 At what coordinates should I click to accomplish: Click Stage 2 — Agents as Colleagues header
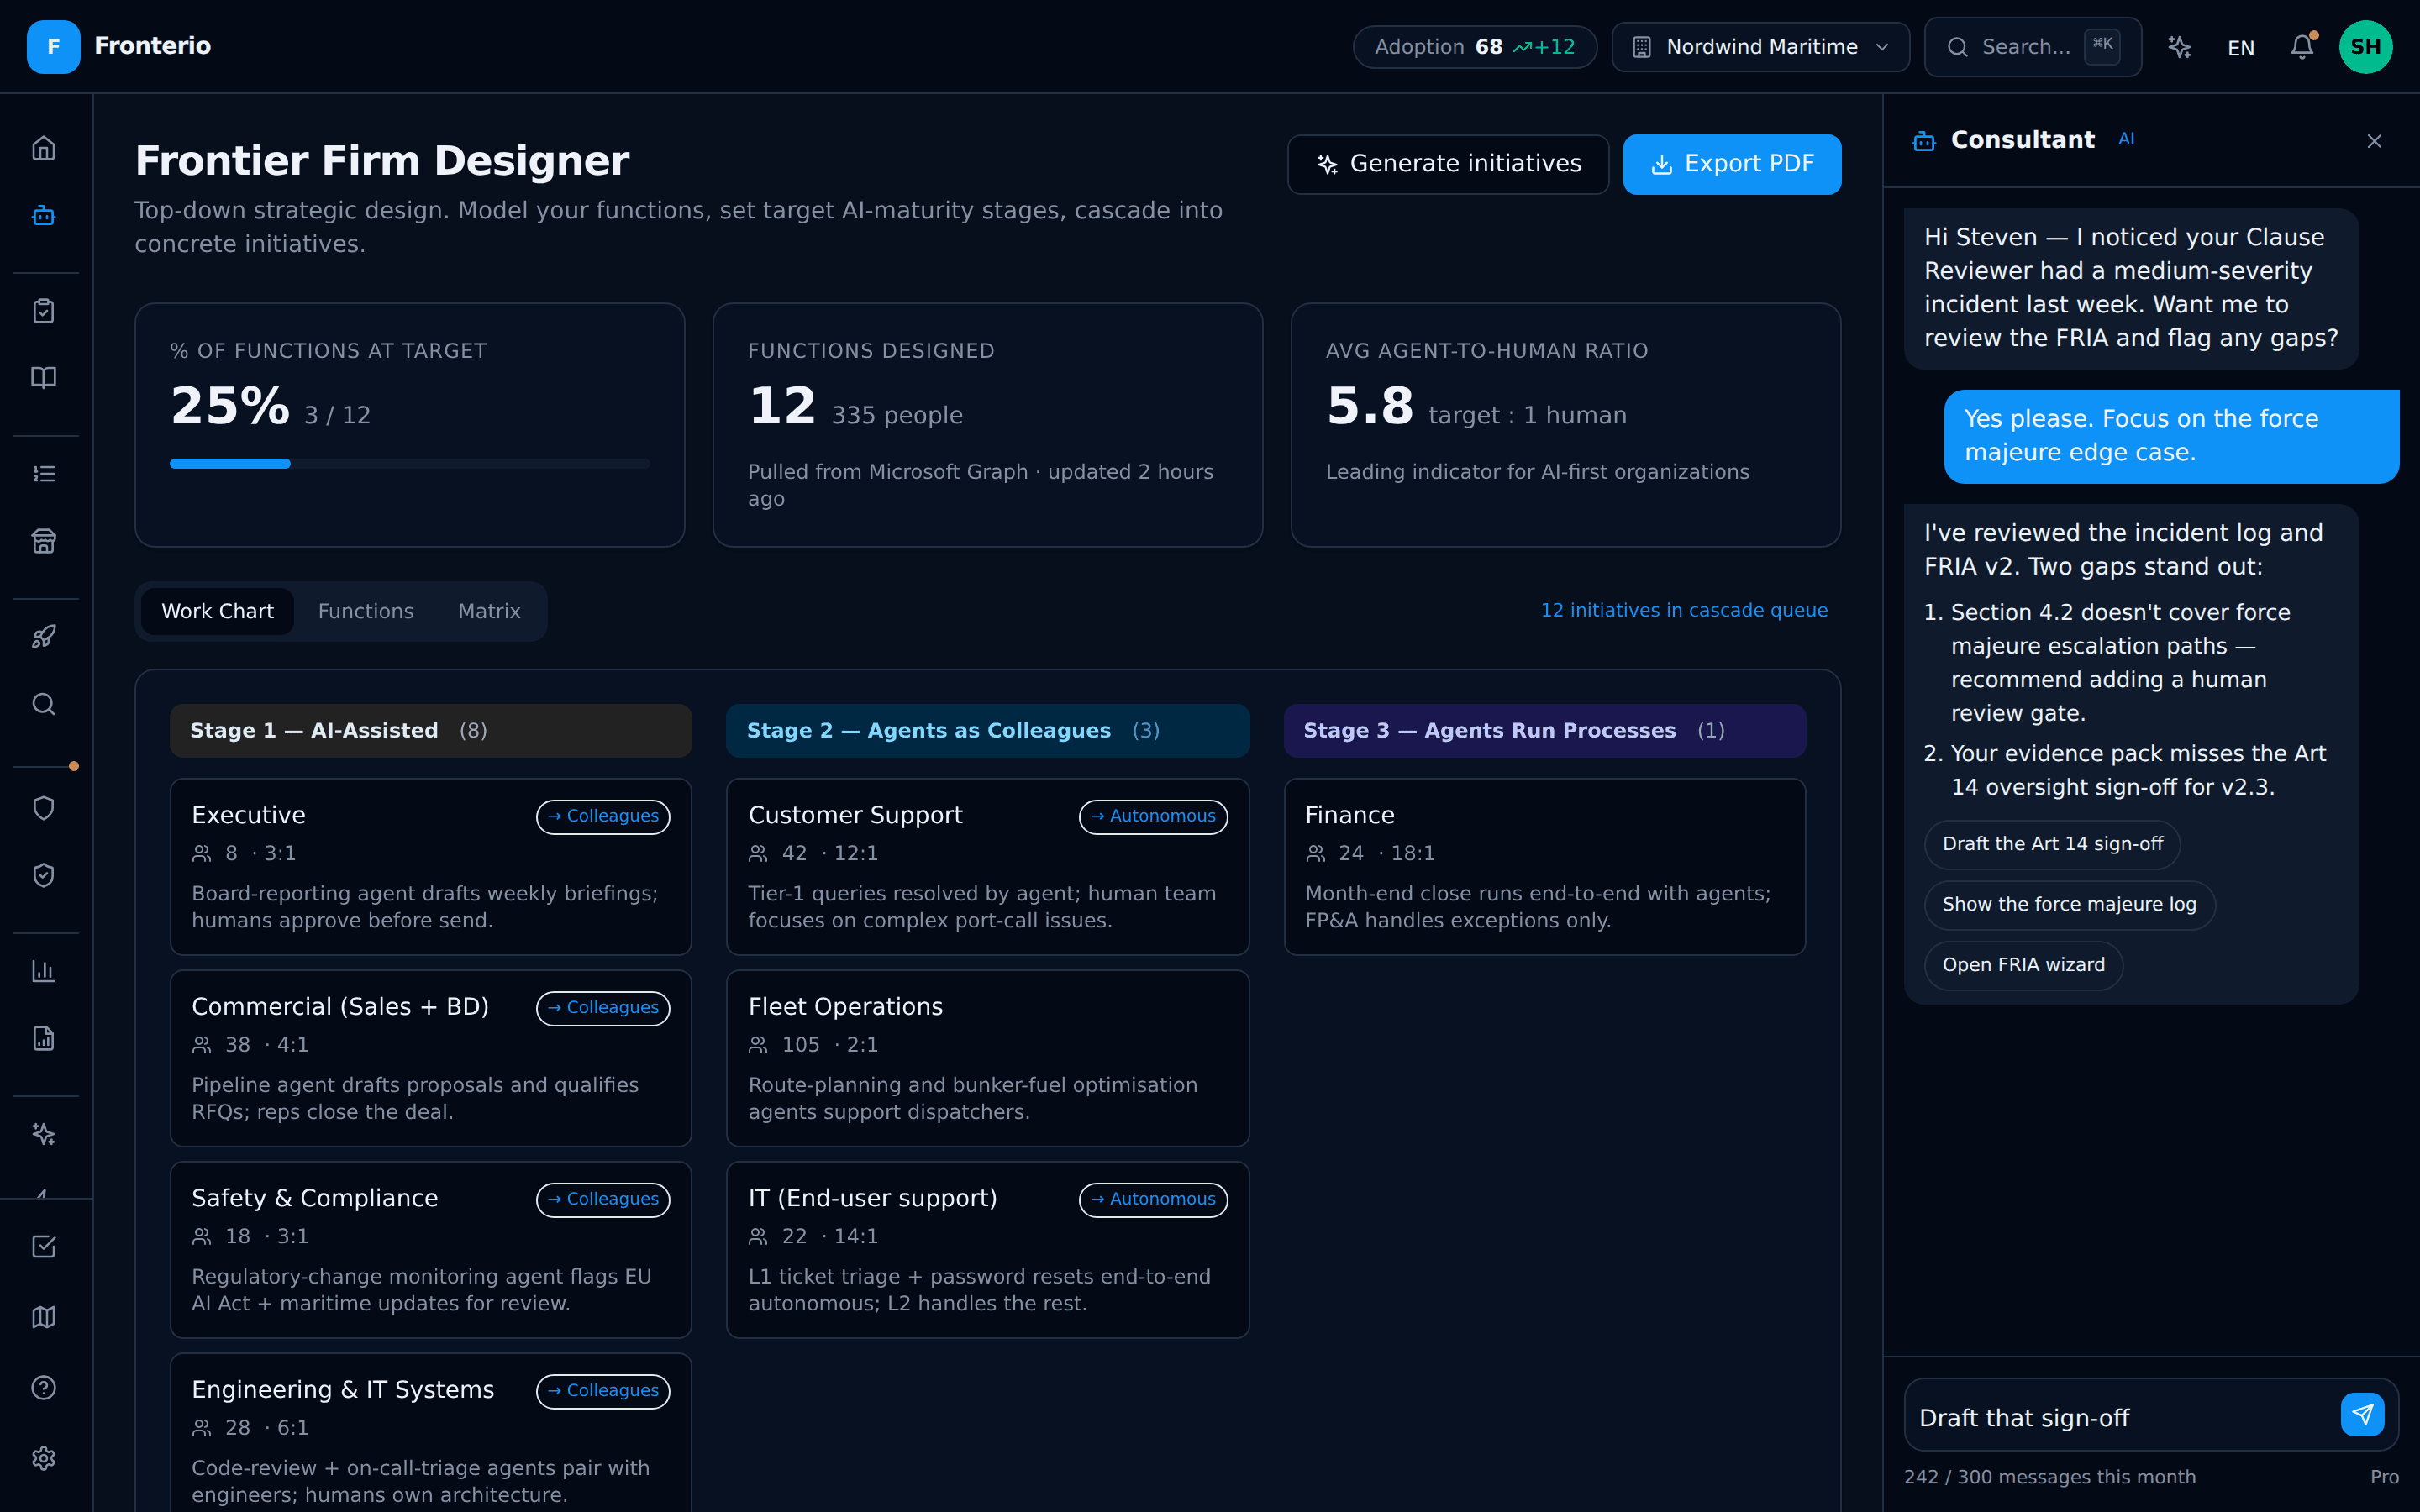(987, 731)
